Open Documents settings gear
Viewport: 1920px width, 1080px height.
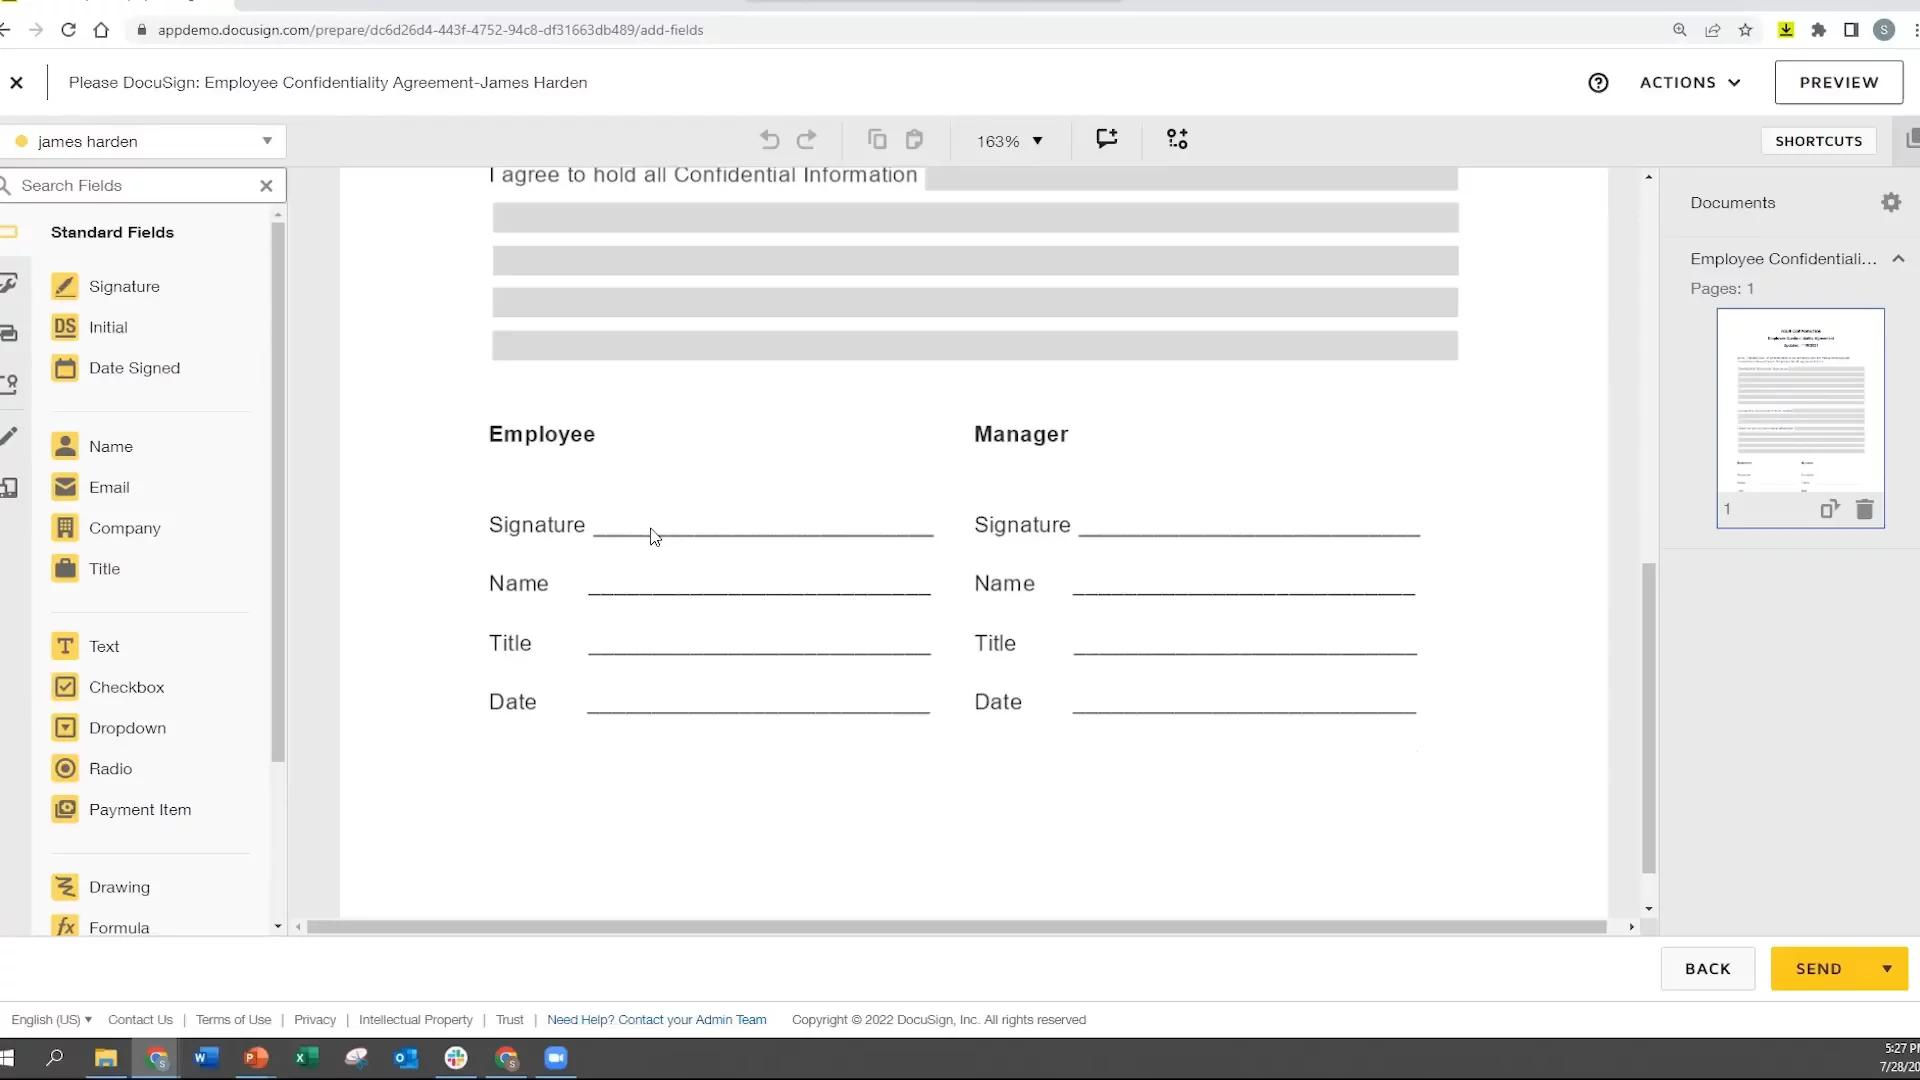tap(1890, 203)
